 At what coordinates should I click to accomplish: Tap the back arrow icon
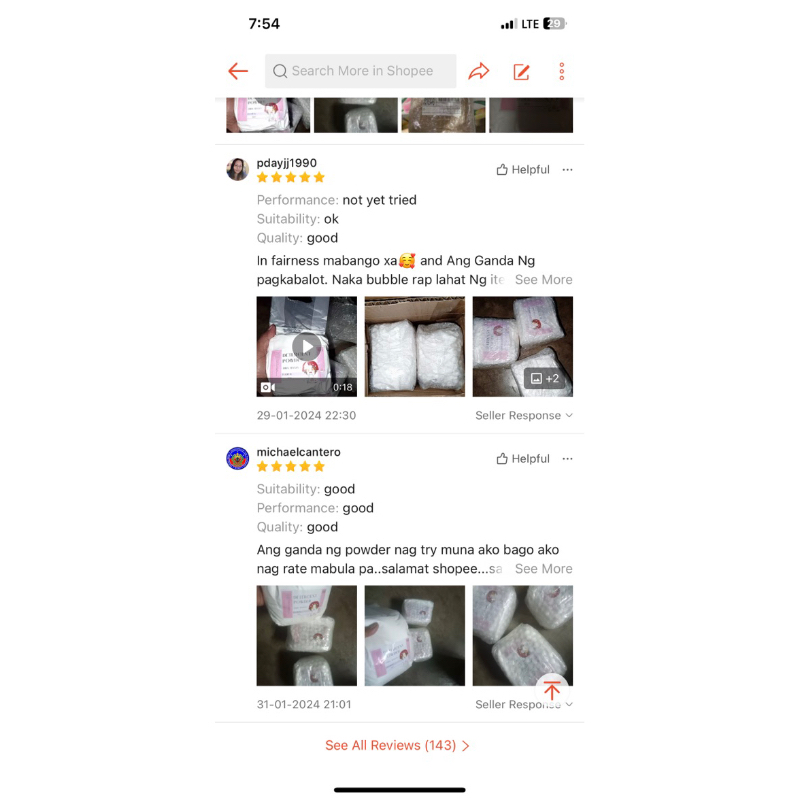click(x=238, y=71)
